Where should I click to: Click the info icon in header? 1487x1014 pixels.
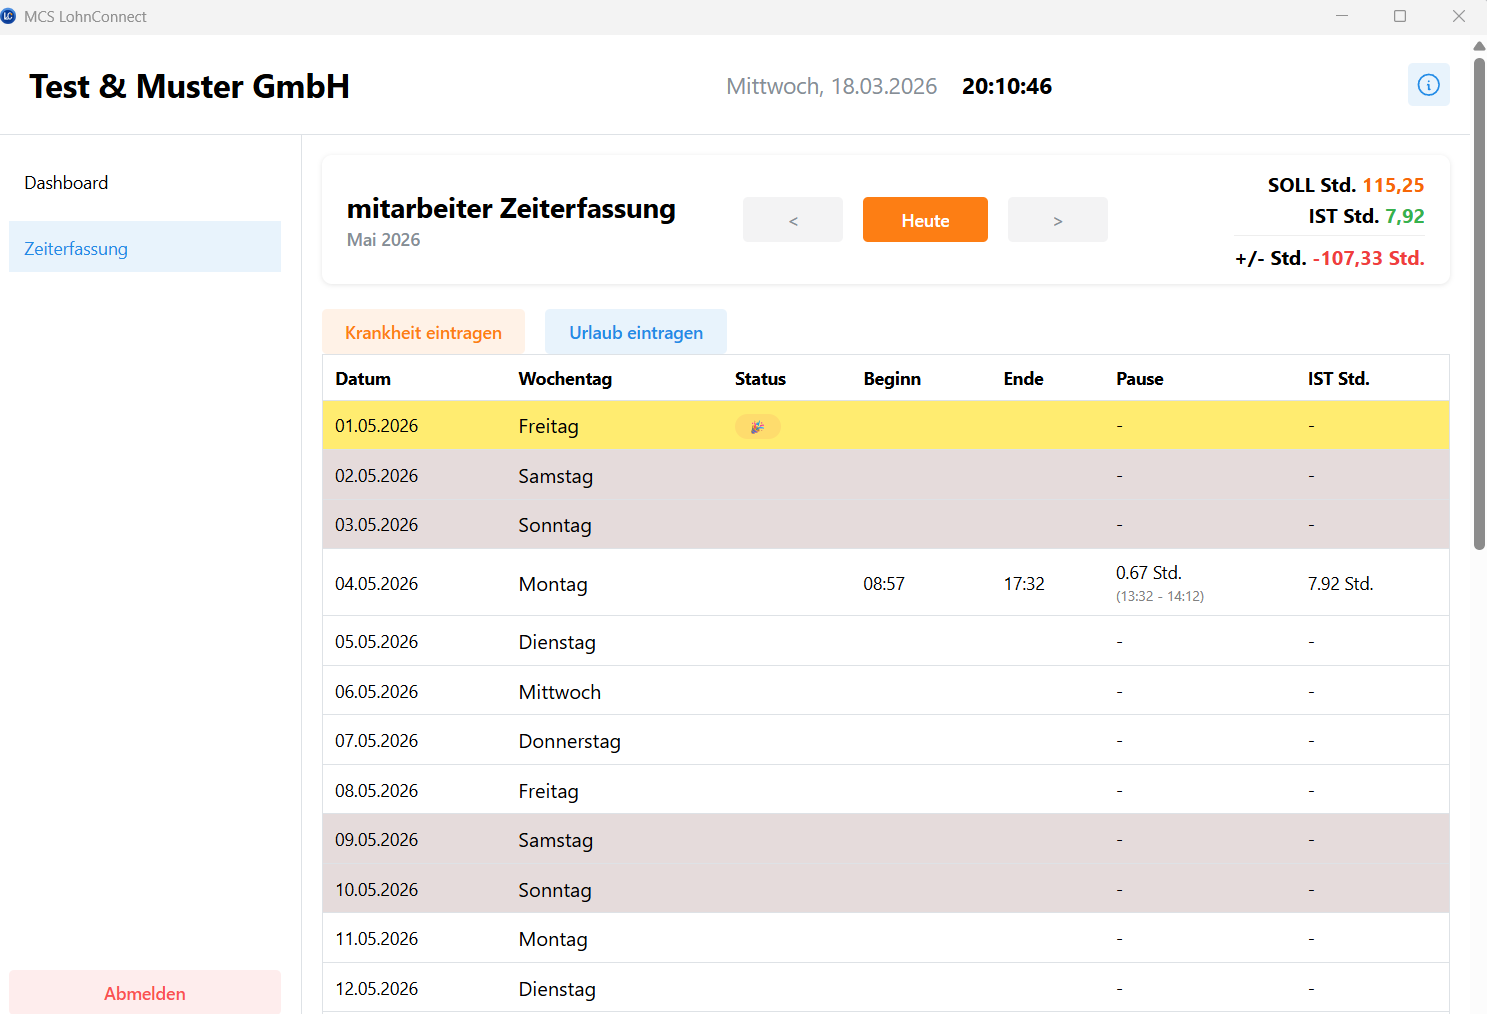point(1428,85)
